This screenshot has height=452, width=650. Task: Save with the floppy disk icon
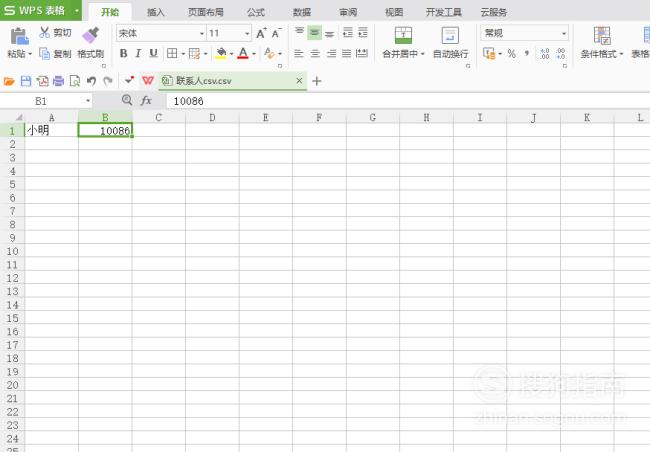(x=26, y=81)
